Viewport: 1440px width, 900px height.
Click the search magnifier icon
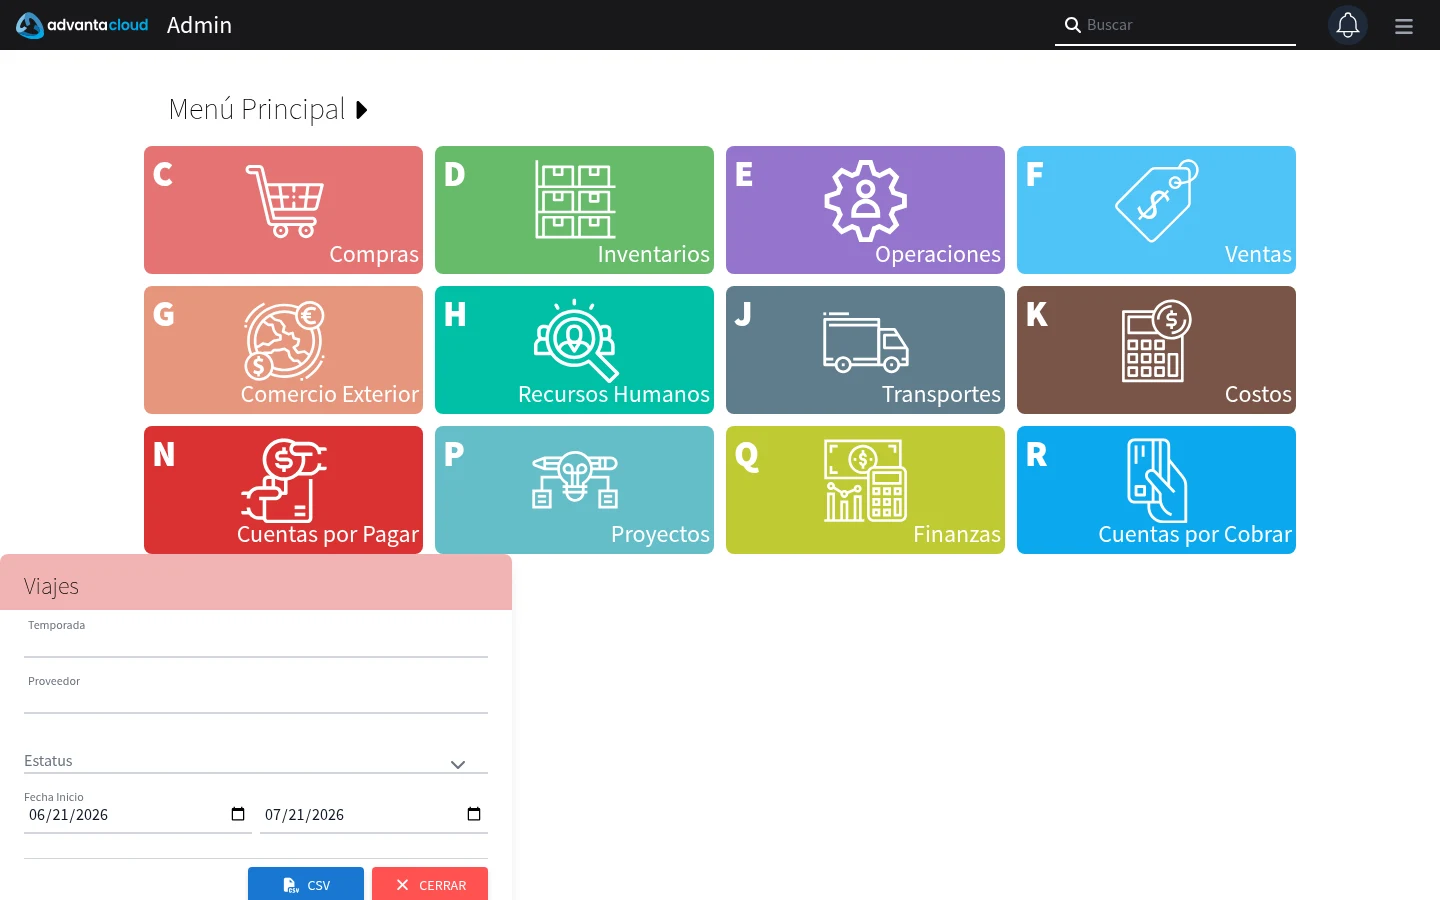pyautogui.click(x=1072, y=25)
